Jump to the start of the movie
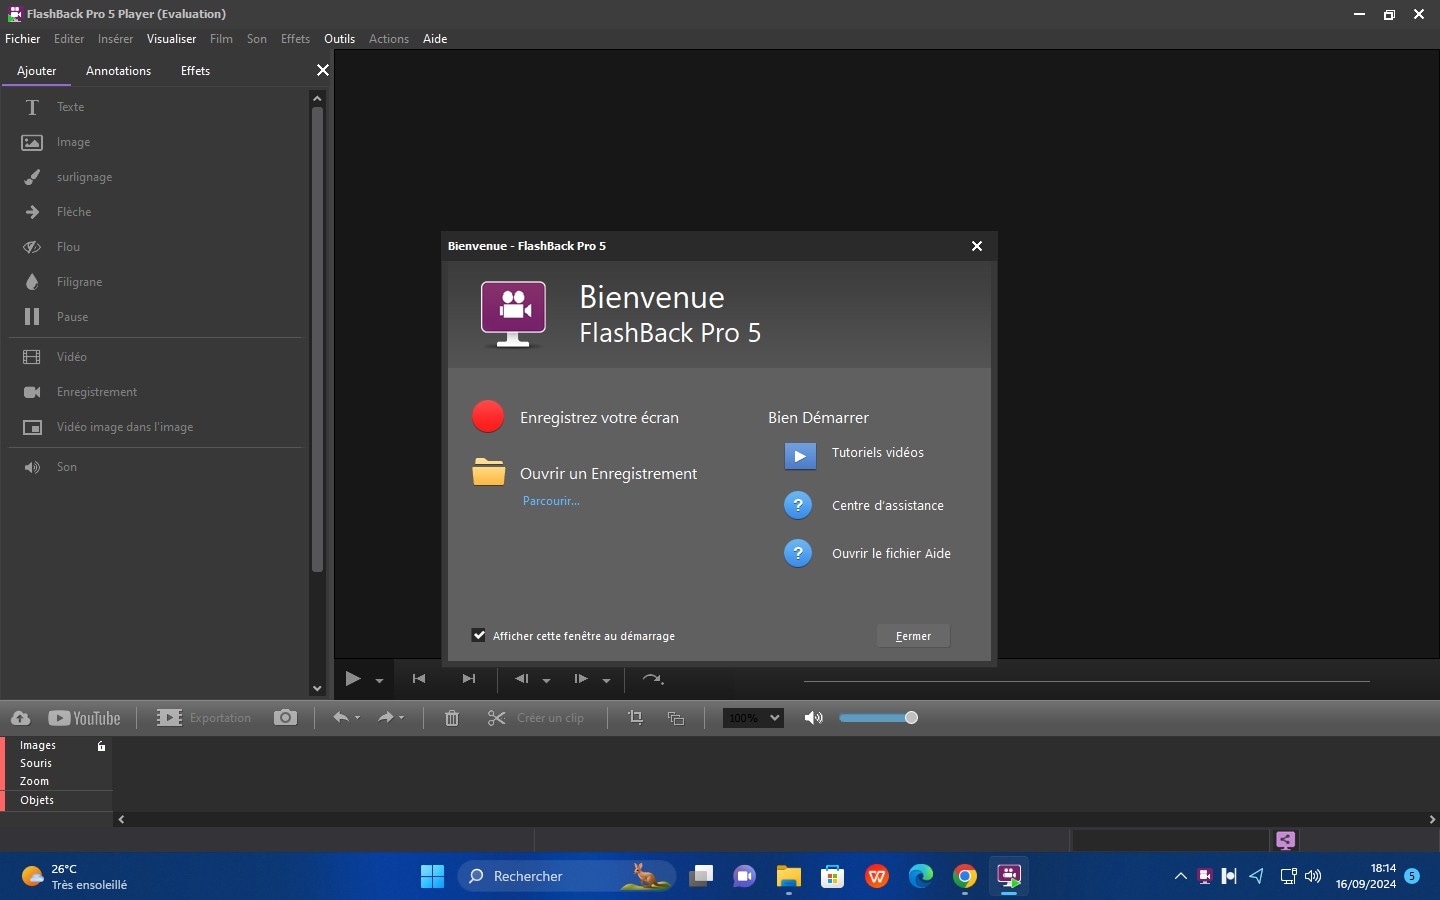1440x900 pixels. [x=419, y=679]
